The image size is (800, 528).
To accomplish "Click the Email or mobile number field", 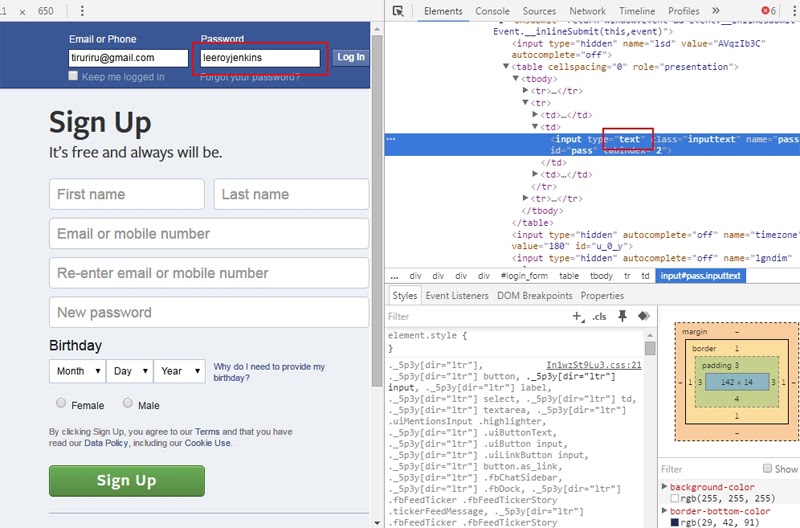I will click(x=209, y=234).
